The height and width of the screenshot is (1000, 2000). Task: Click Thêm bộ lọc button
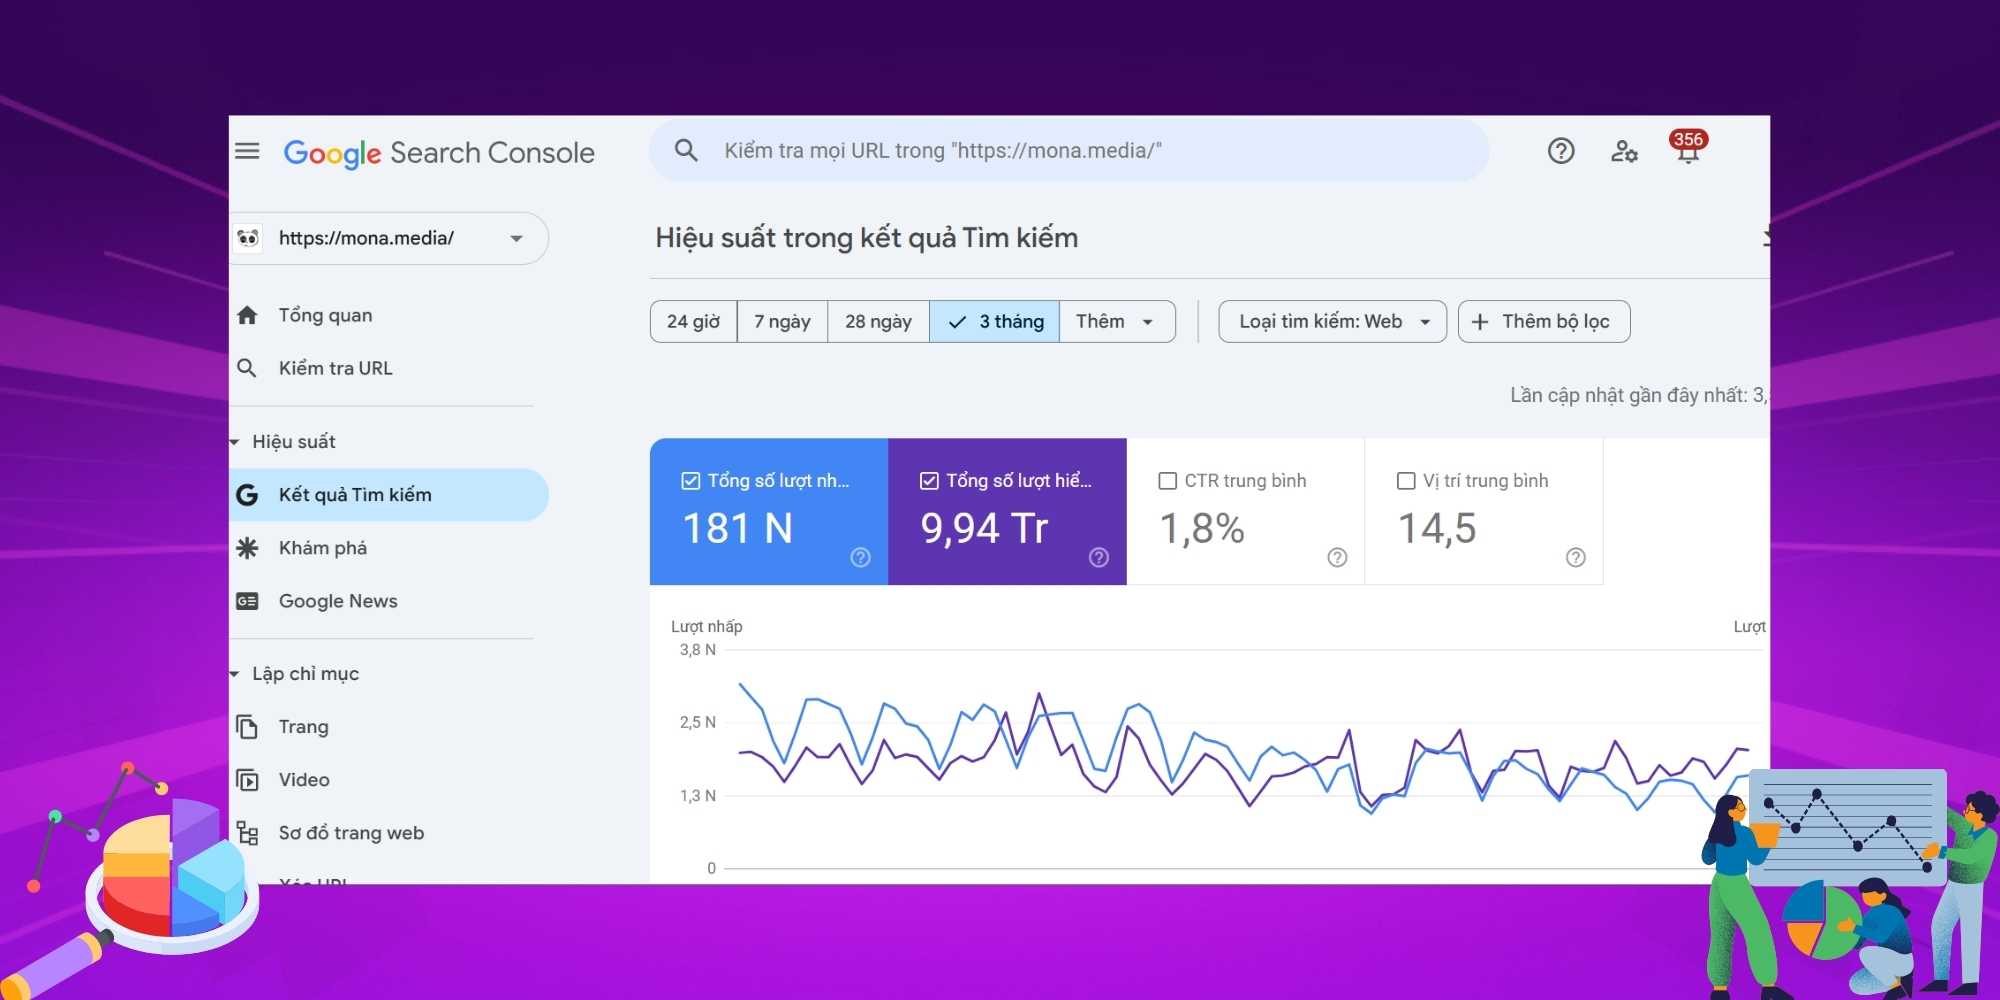pyautogui.click(x=1544, y=321)
